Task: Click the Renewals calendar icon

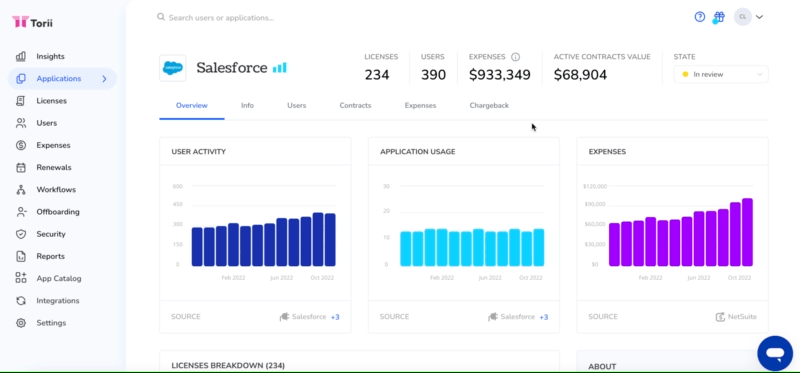Action: pyautogui.click(x=20, y=167)
